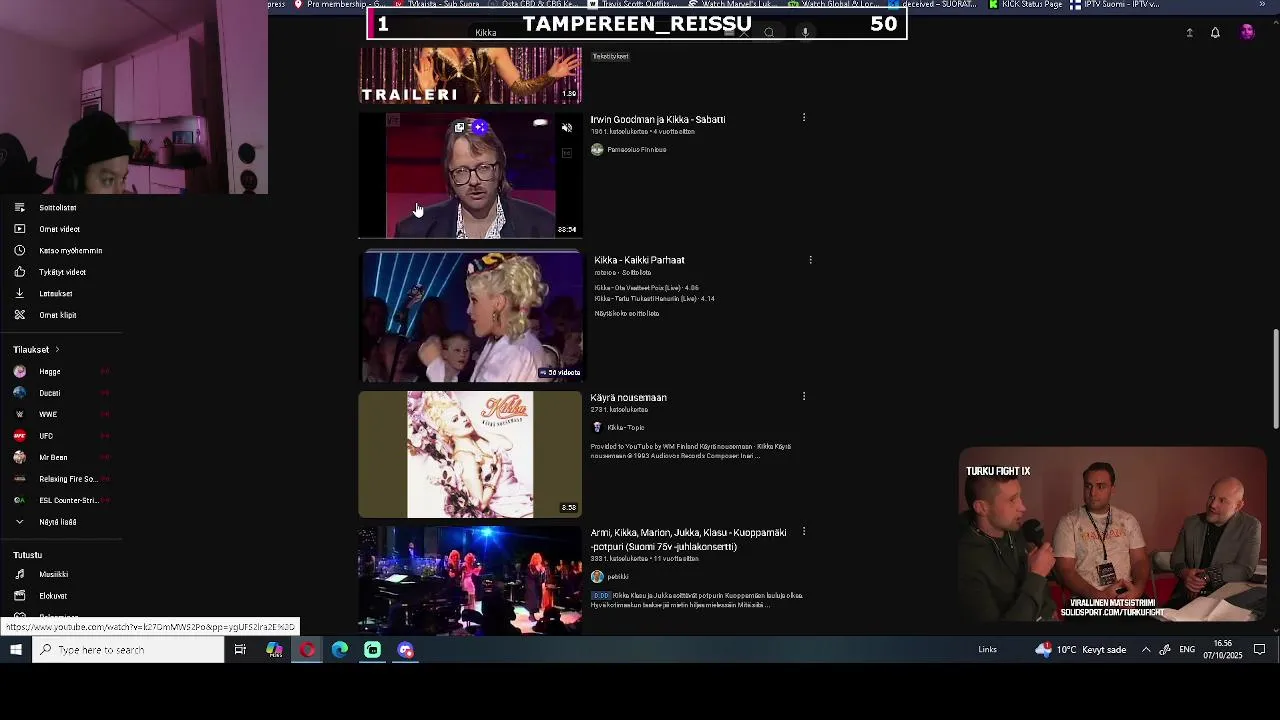Image resolution: width=1280 pixels, height=720 pixels.
Task: Open IPTV Suomi bookmark
Action: tap(1114, 4)
